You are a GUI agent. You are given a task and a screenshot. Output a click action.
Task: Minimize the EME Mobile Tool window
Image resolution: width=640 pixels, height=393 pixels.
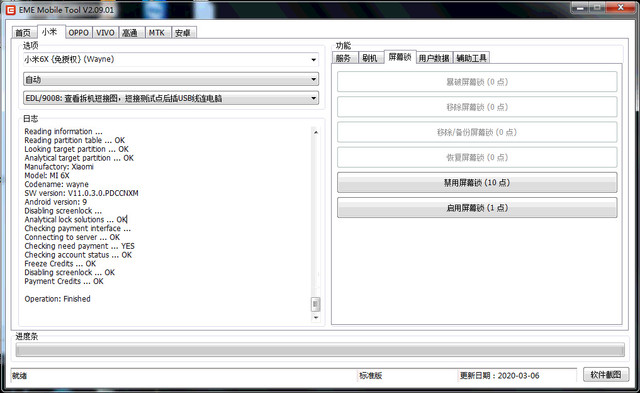pos(579,7)
